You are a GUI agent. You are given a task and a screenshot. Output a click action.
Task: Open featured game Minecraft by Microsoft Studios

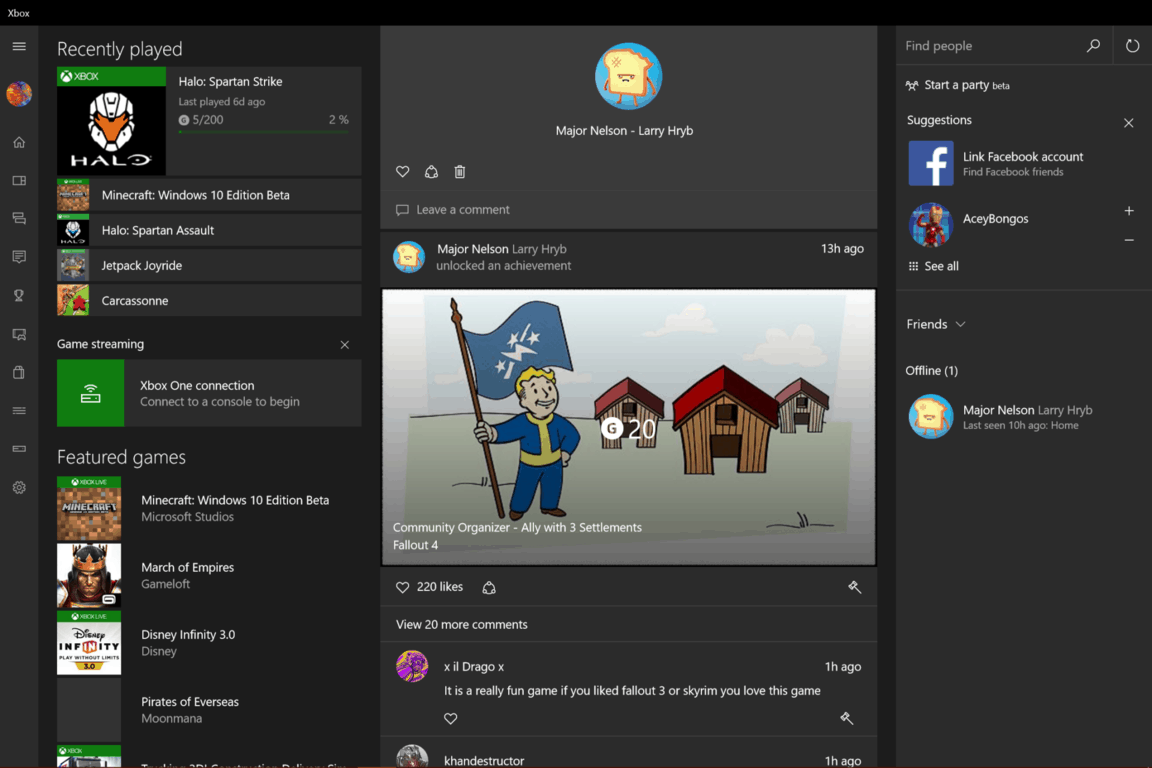coord(209,509)
